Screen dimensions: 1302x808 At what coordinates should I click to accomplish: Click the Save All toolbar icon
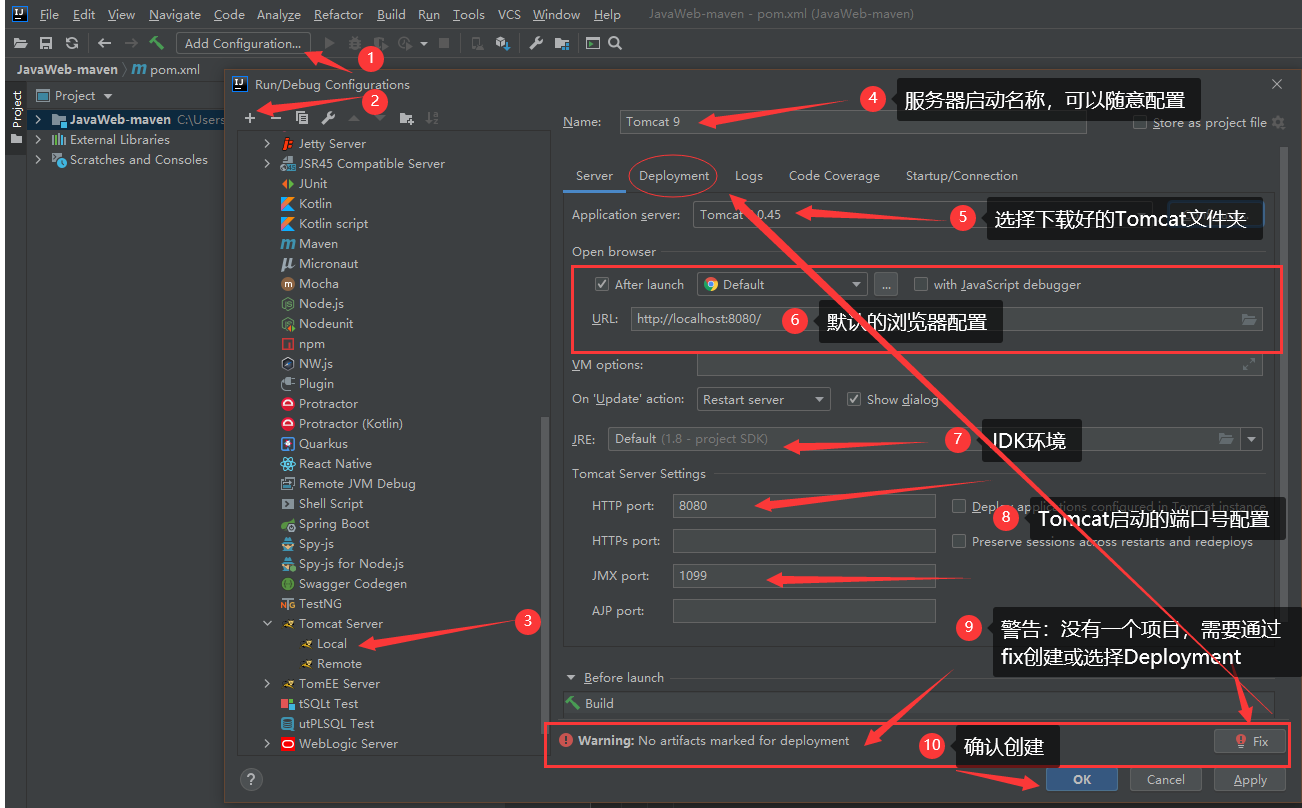(46, 43)
